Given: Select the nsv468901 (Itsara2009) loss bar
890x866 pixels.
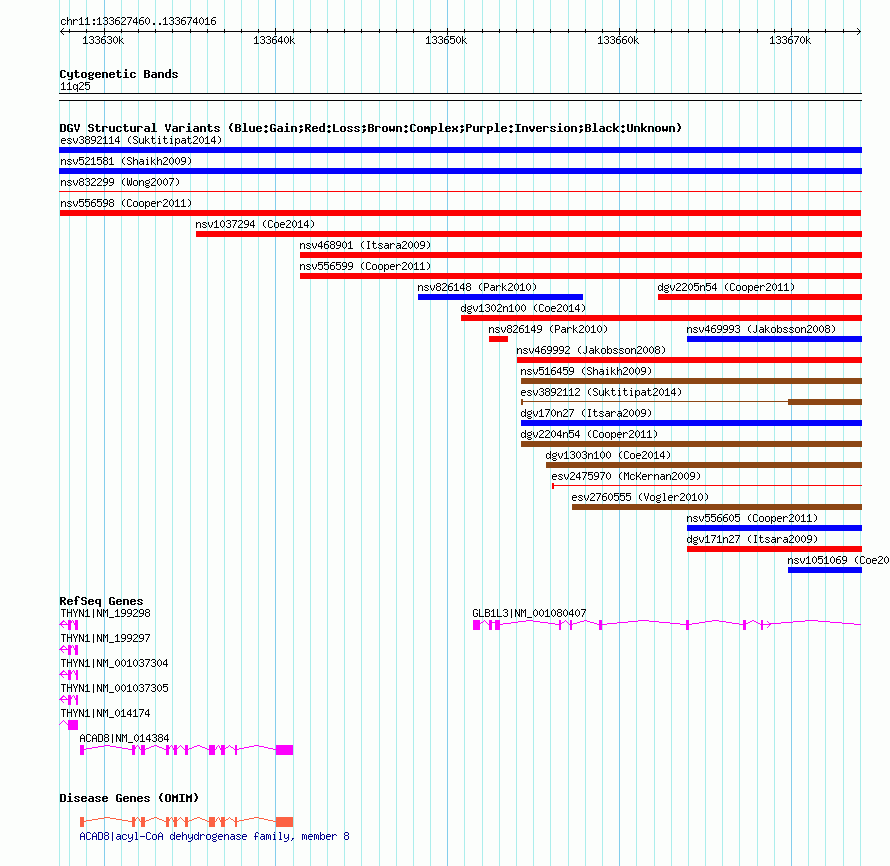Looking at the screenshot, I should click(x=581, y=255).
